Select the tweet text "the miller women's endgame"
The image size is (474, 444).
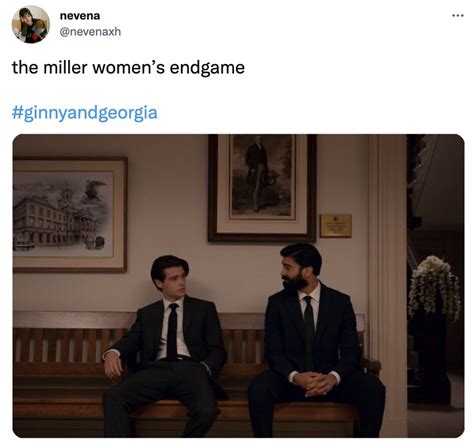coord(128,68)
